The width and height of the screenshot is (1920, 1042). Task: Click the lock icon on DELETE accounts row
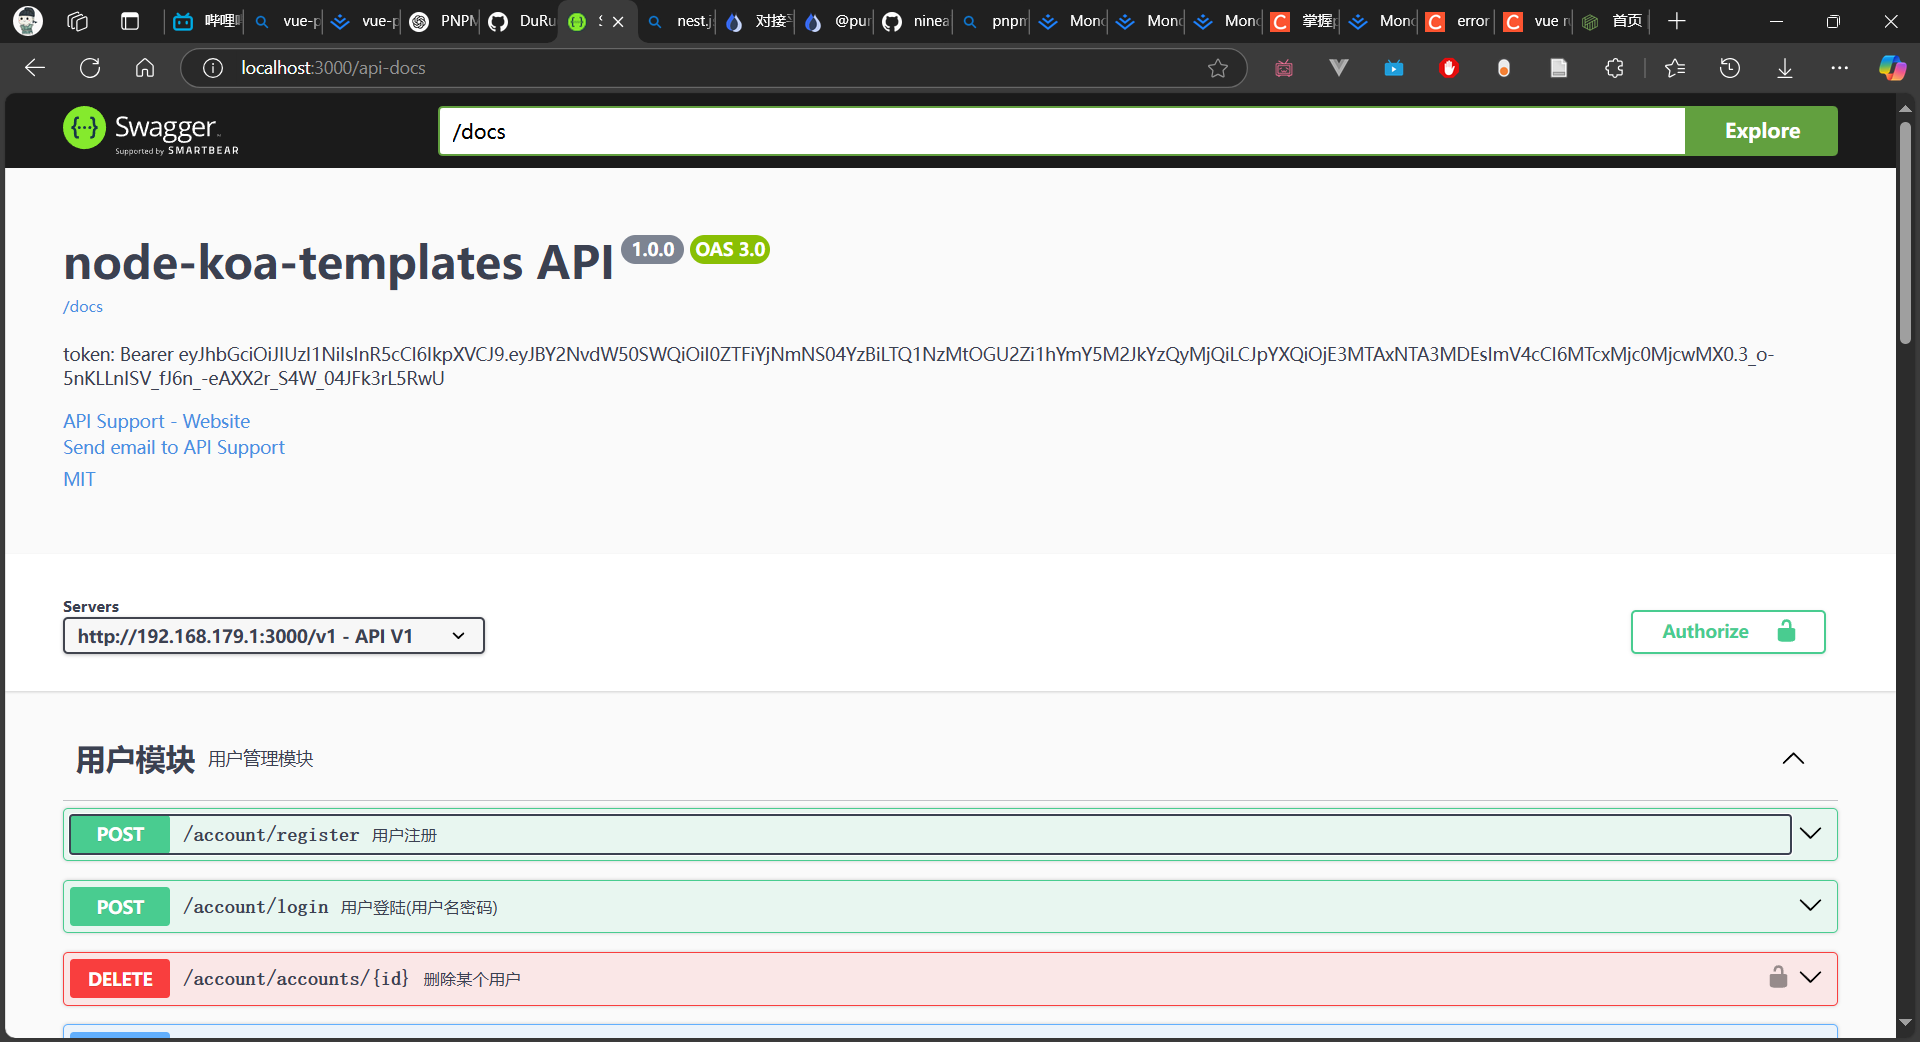[1777, 978]
